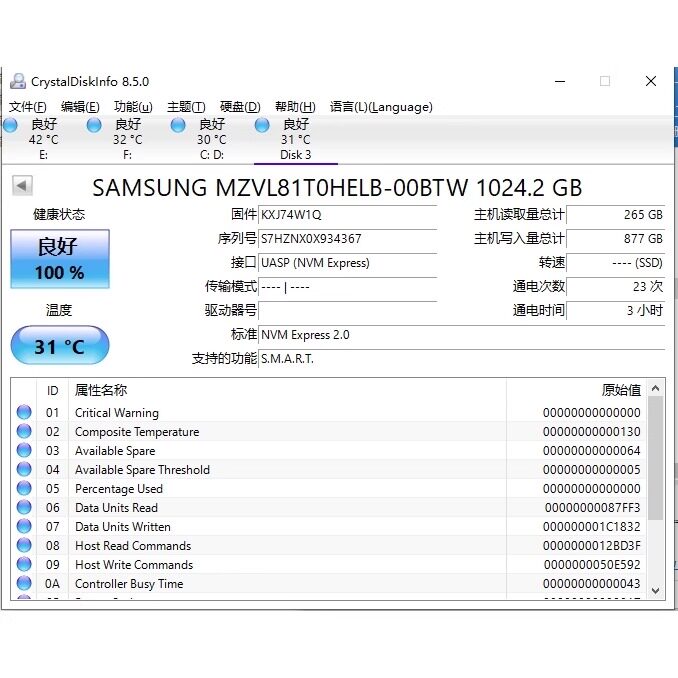This screenshot has height=678, width=678.
Task: Open the 文件(F) menu
Action: (28, 107)
